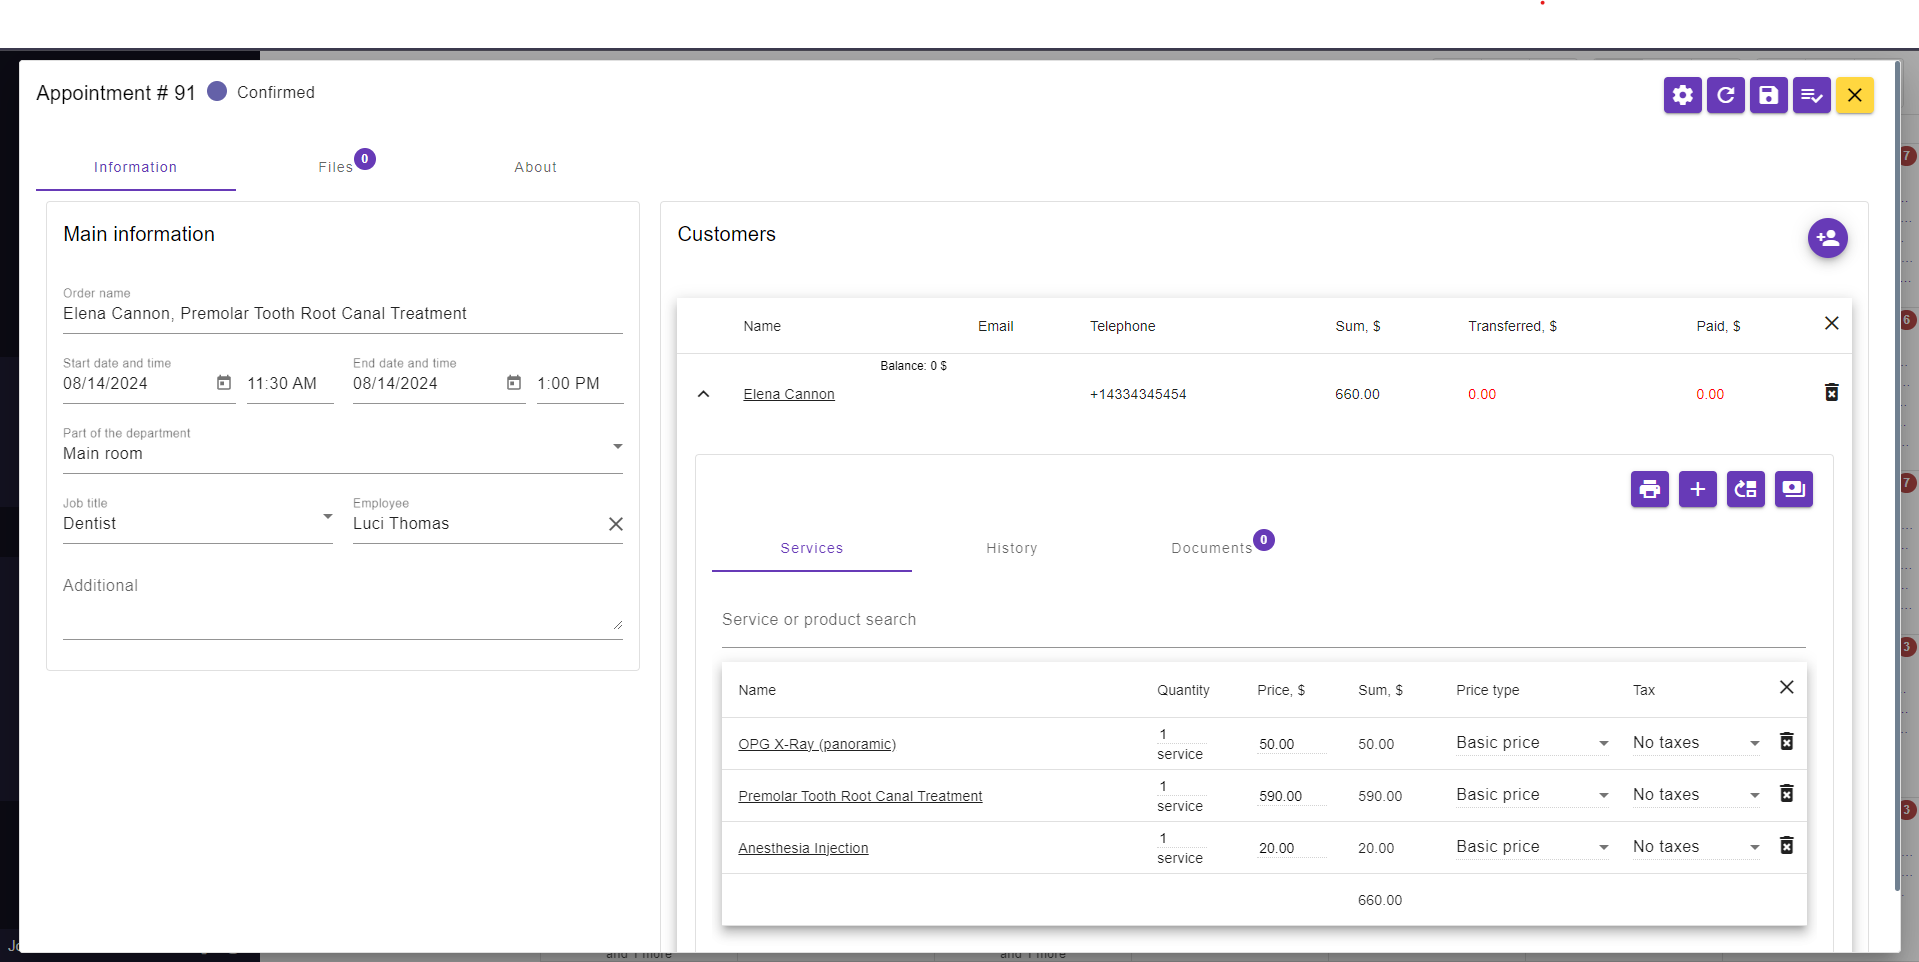The image size is (1919, 962).
Task: Click the transfer payment icon button
Action: click(x=1745, y=489)
